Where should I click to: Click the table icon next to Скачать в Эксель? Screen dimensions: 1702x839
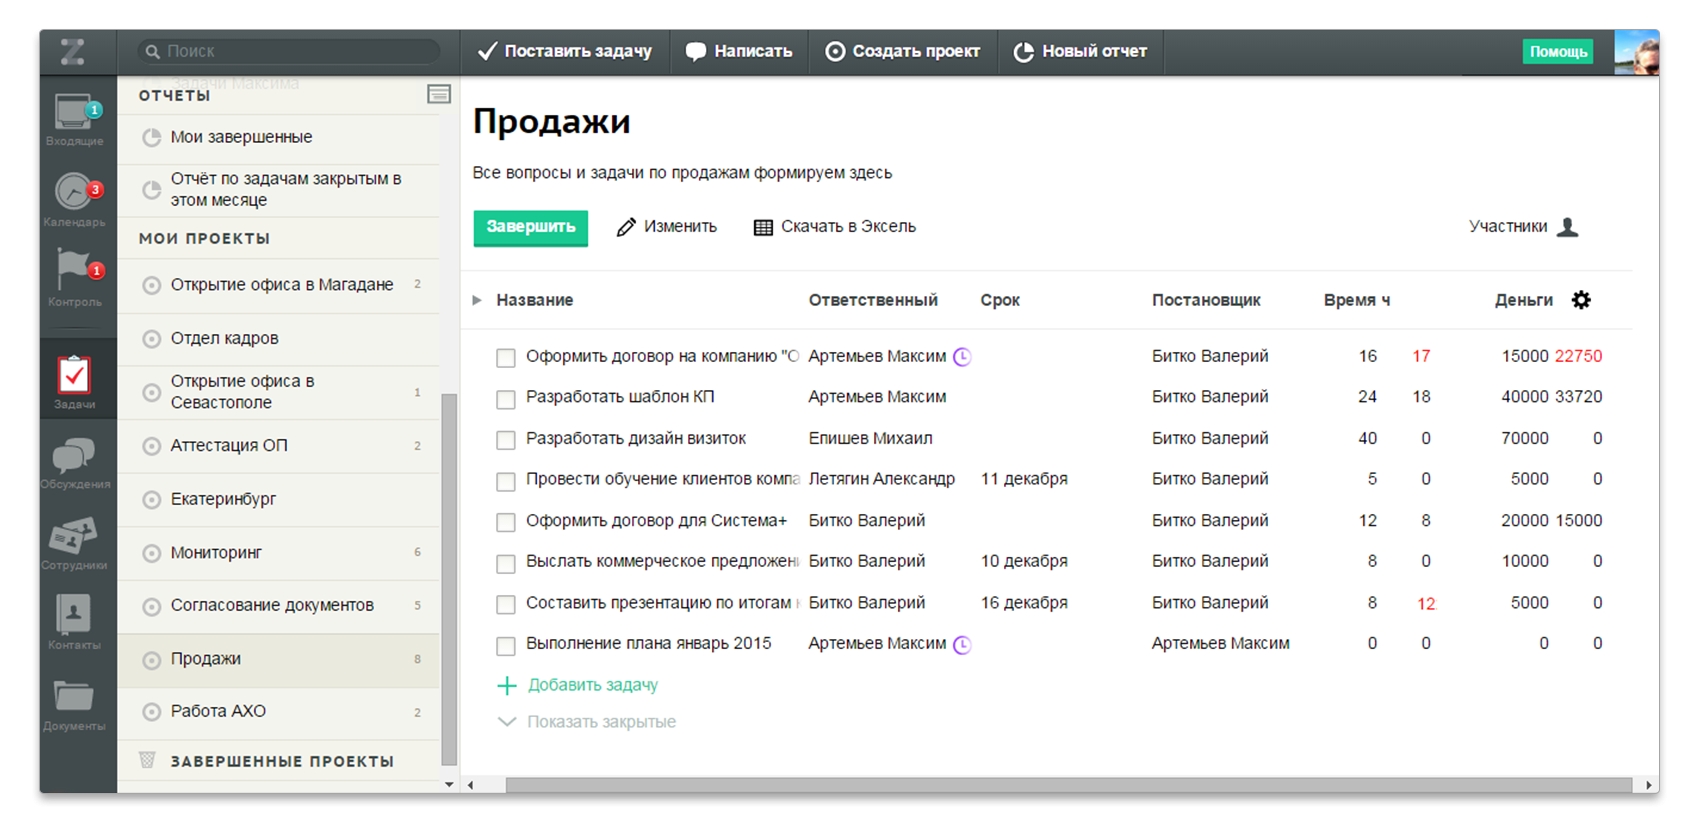763,228
